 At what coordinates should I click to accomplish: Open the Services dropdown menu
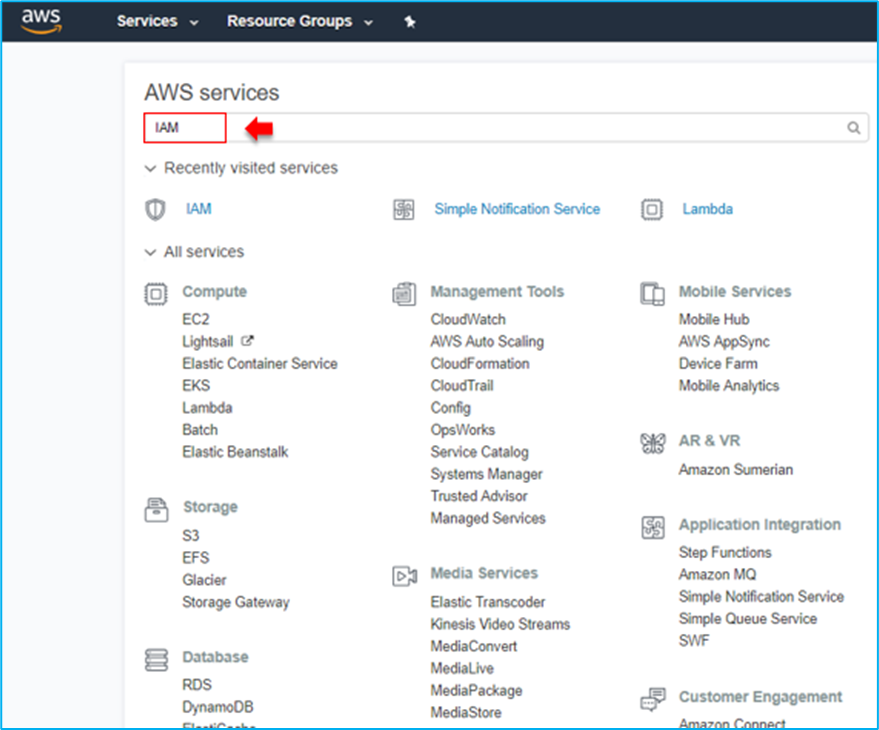point(158,21)
